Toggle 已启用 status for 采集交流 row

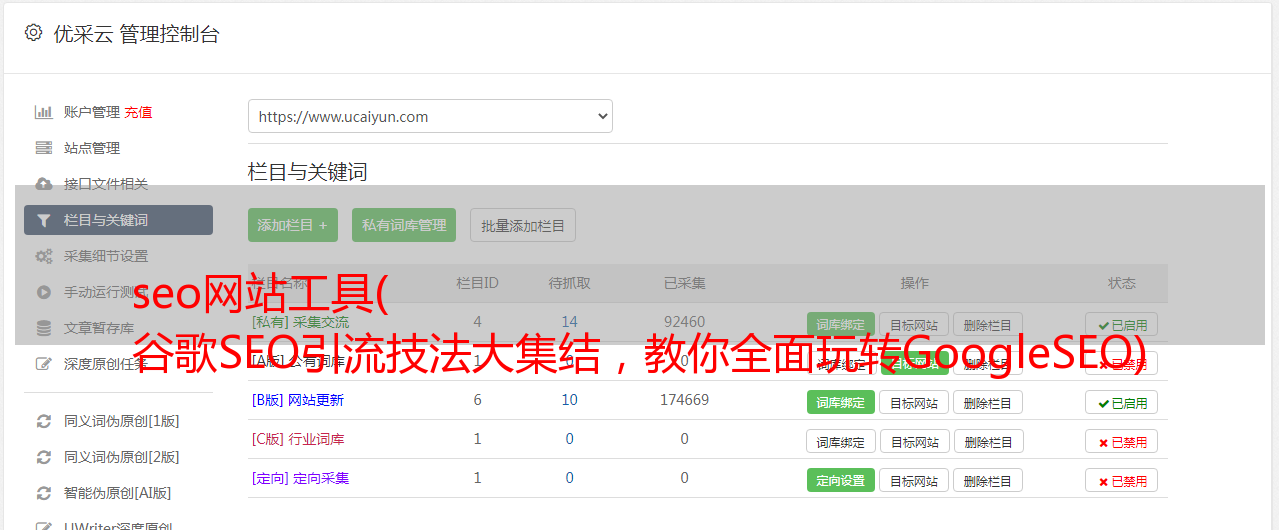click(x=1122, y=324)
